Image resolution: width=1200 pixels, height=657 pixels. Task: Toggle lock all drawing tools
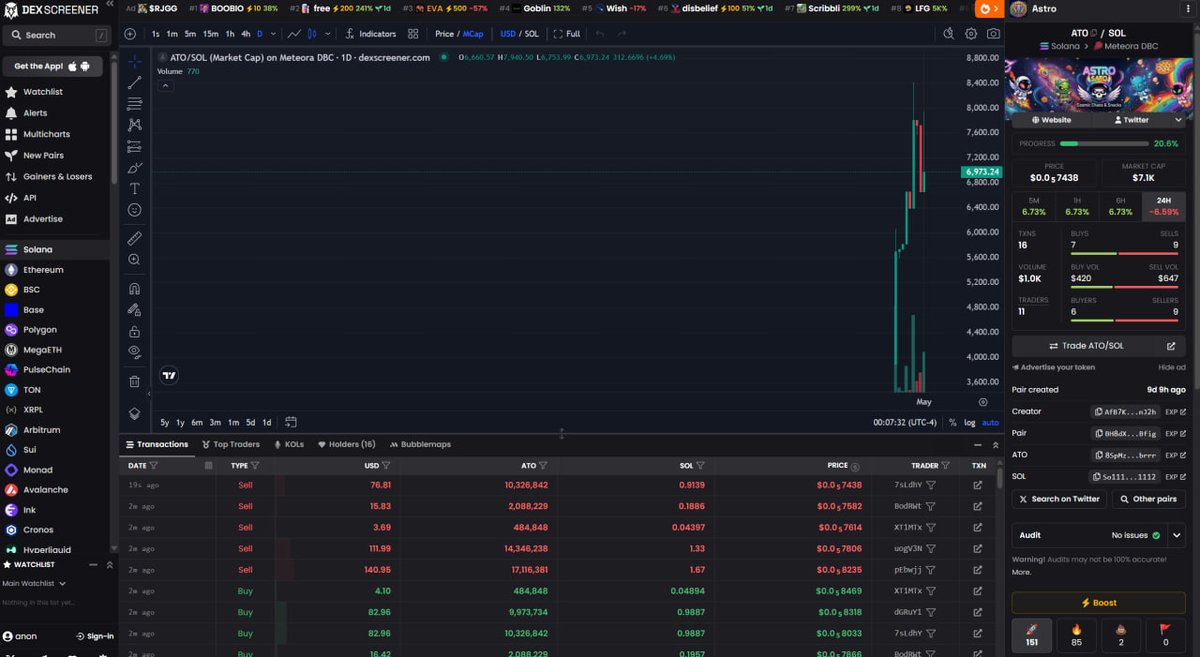(134, 331)
